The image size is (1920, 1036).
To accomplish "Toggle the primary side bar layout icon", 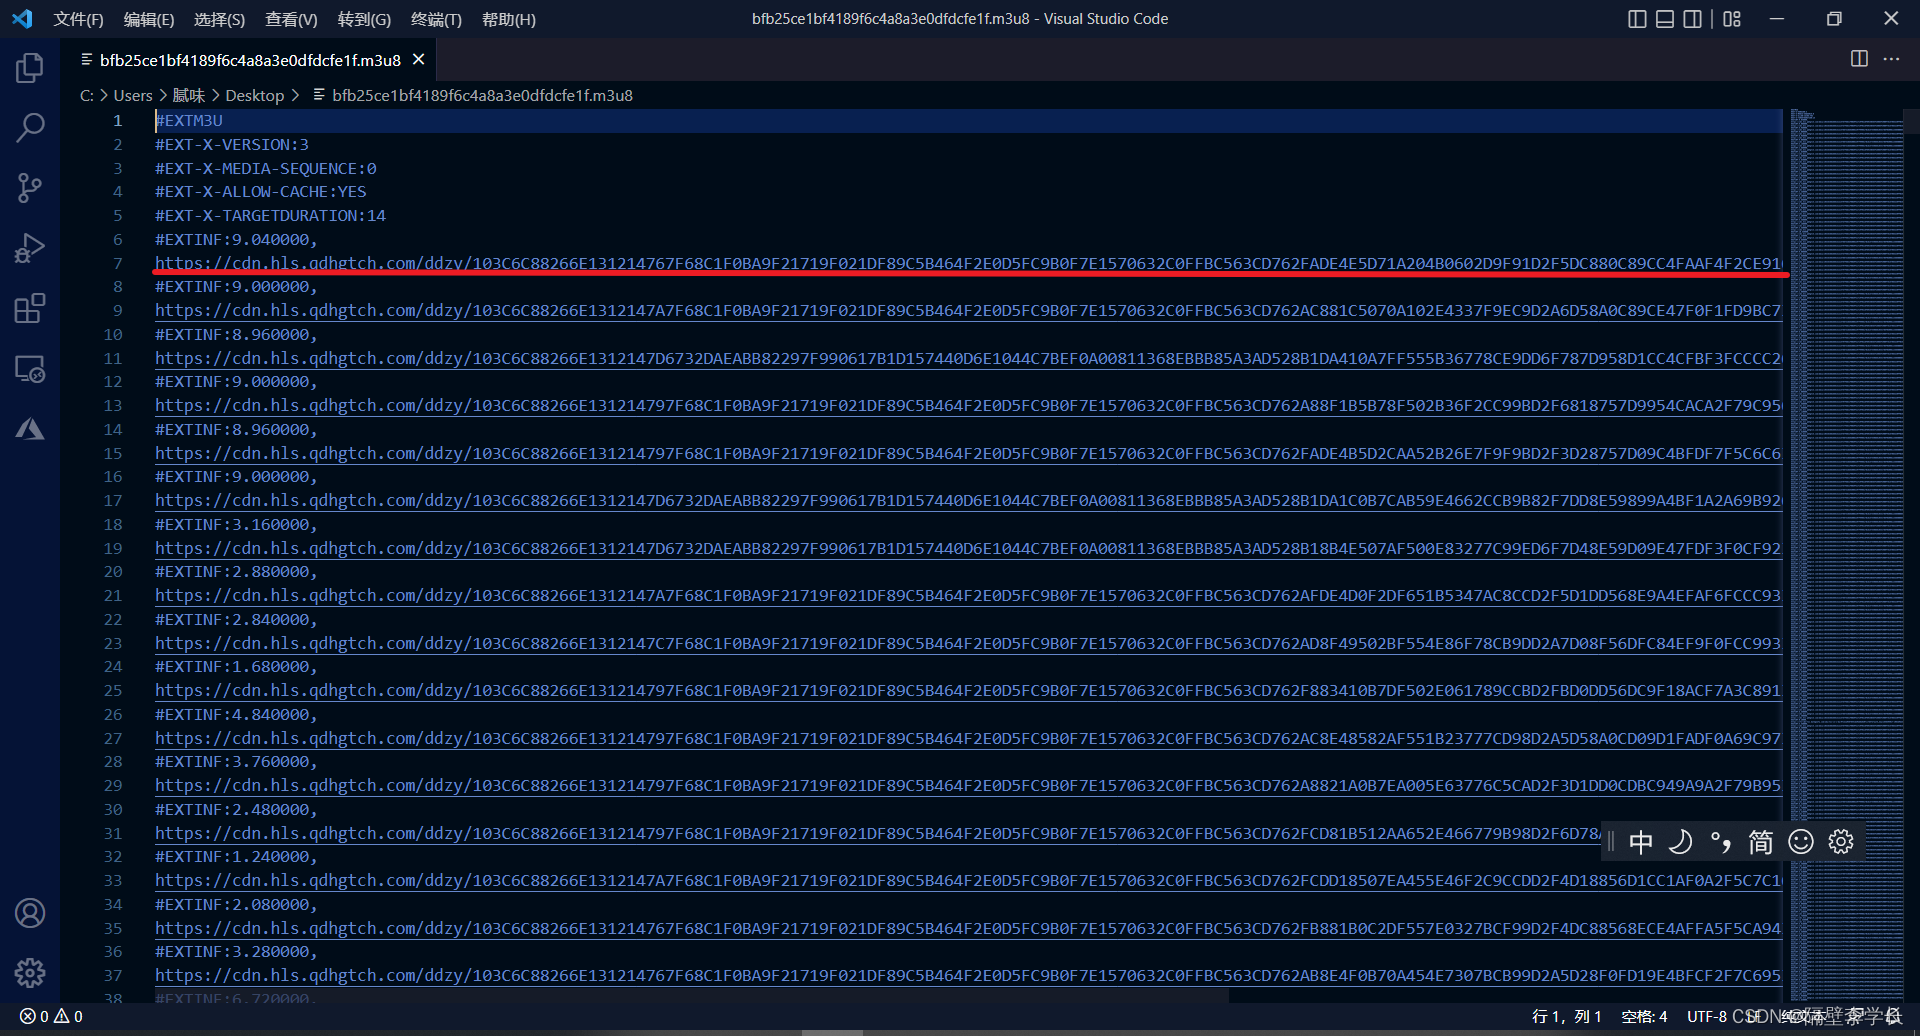I will 1637,19.
